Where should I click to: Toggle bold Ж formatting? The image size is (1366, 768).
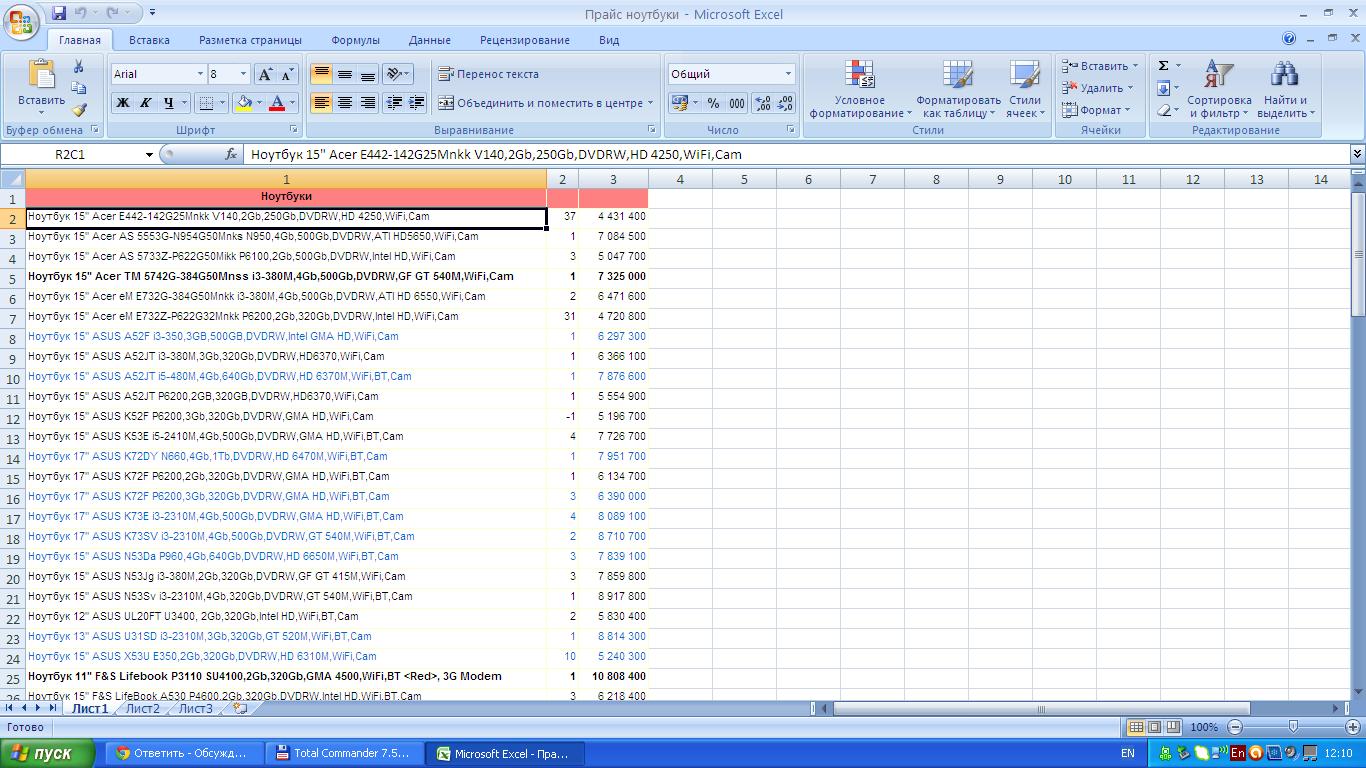[x=122, y=102]
